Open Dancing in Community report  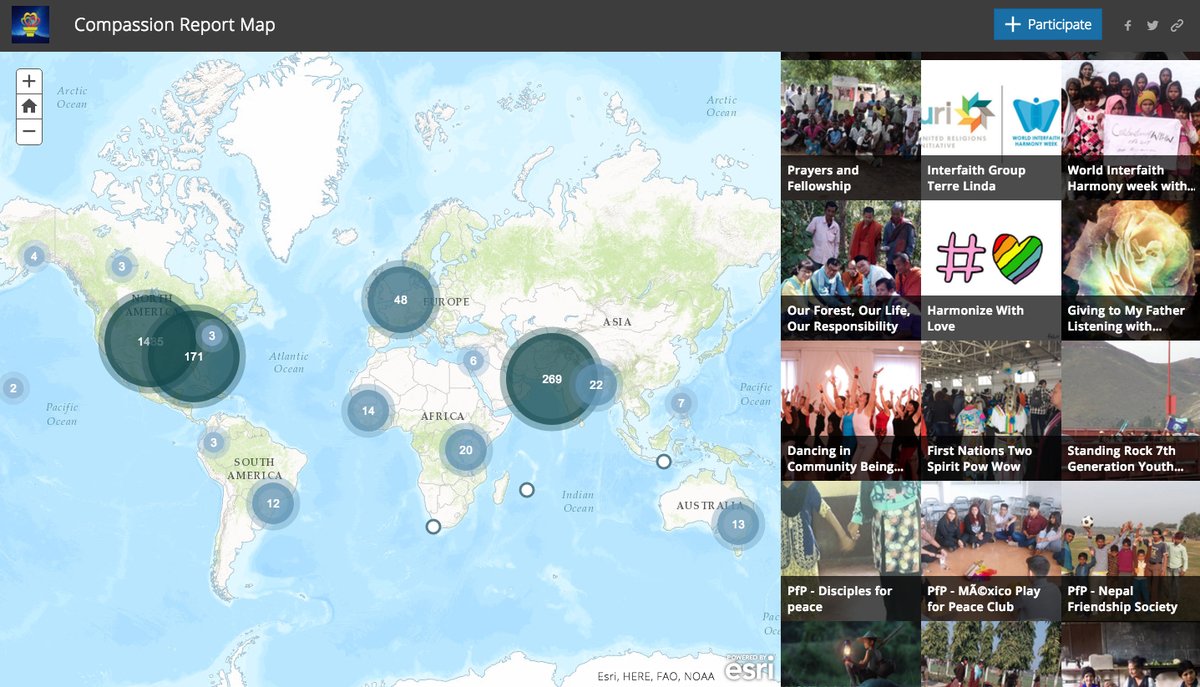click(x=850, y=411)
